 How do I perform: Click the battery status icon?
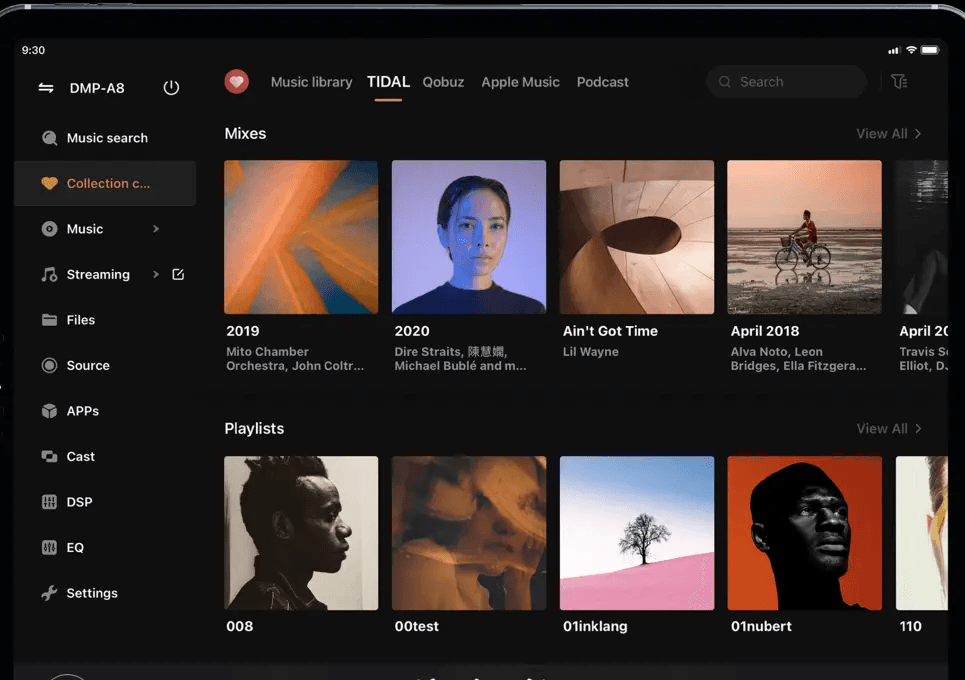coord(930,50)
